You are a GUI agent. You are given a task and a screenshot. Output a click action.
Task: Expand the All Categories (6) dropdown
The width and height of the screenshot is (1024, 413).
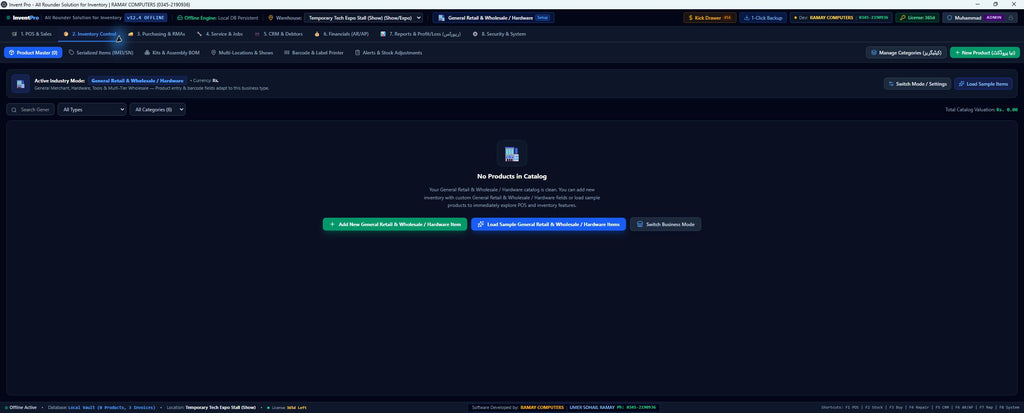click(x=157, y=110)
